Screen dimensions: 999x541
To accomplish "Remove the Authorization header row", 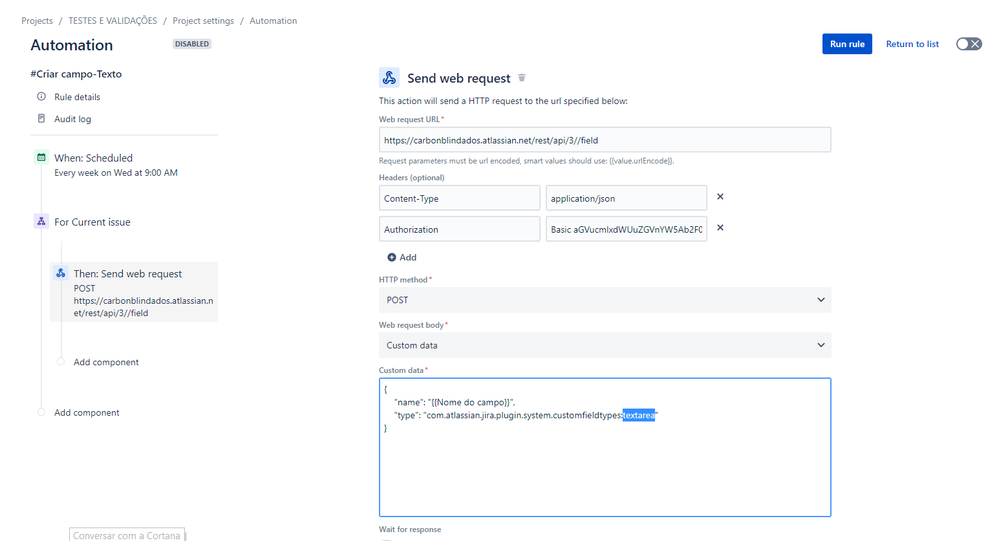I will tap(720, 227).
